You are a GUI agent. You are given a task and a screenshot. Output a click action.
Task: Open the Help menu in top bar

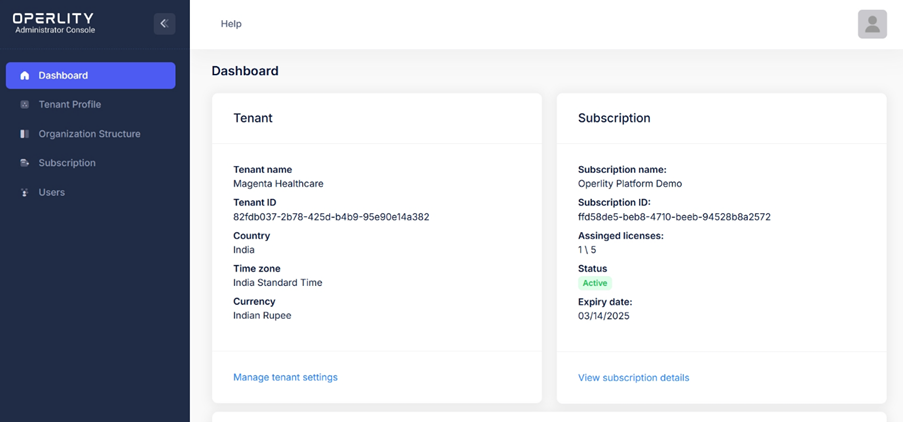pyautogui.click(x=231, y=24)
